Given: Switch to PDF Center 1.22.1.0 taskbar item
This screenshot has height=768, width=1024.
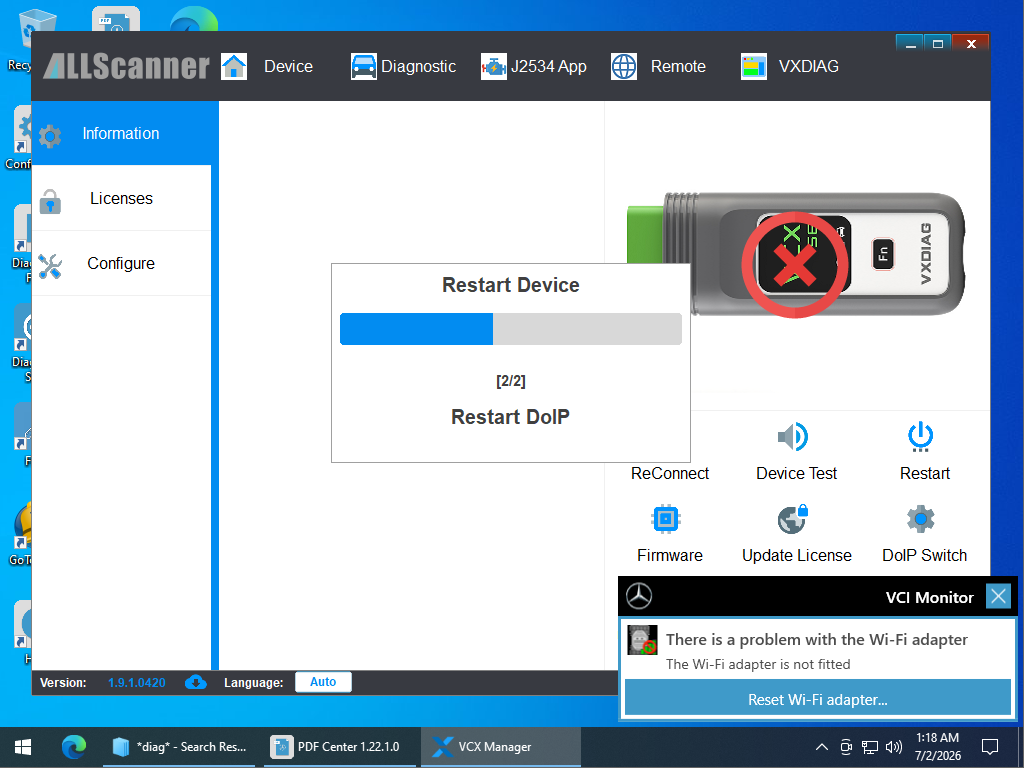Looking at the screenshot, I should (340, 747).
